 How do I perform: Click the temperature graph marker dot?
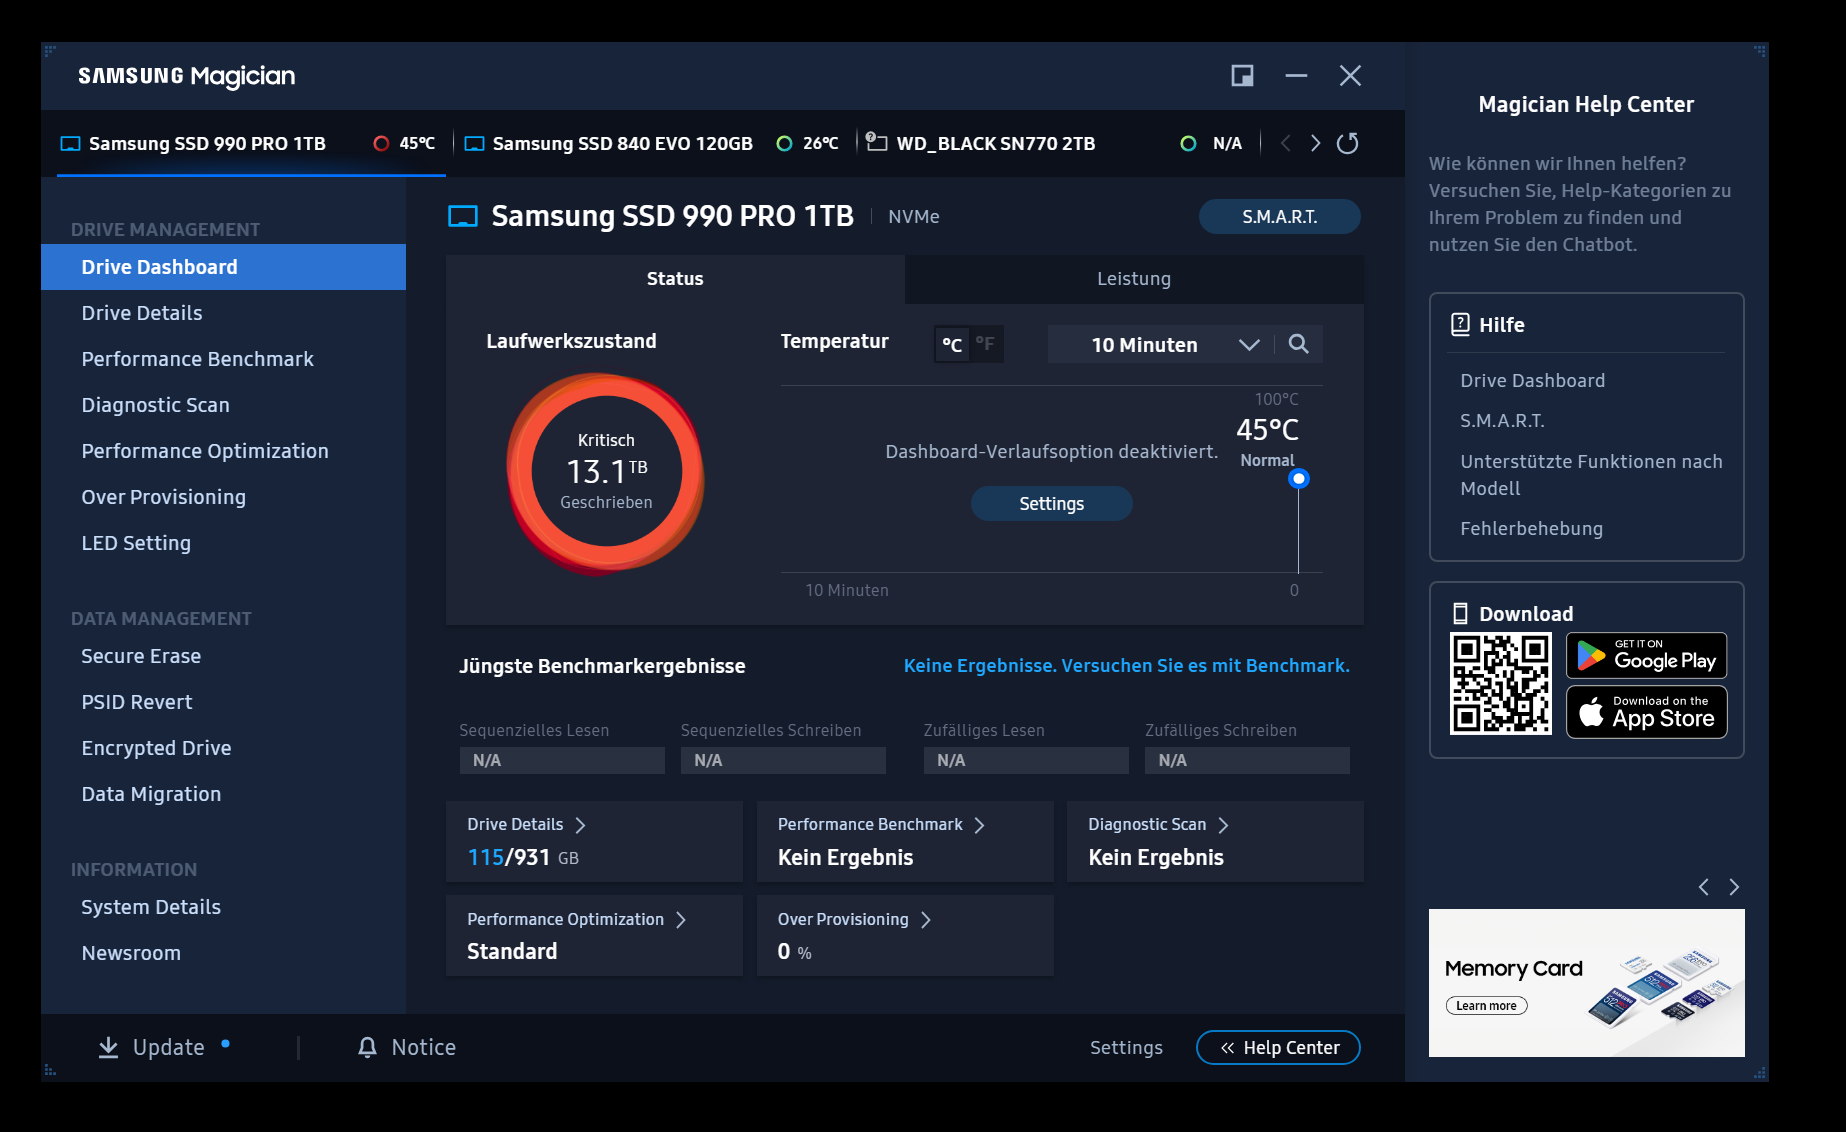click(1299, 479)
